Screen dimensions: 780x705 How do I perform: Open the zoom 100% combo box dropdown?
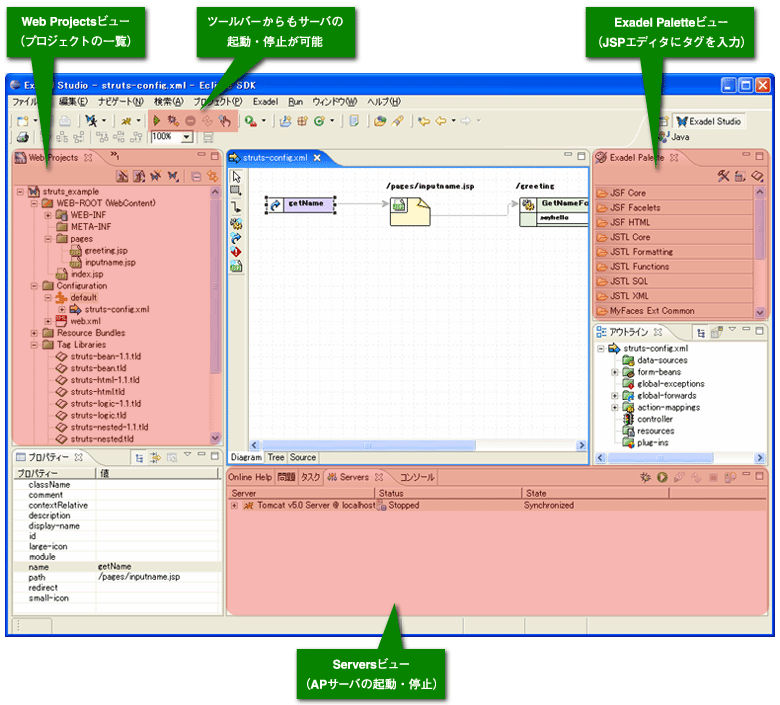click(x=187, y=137)
